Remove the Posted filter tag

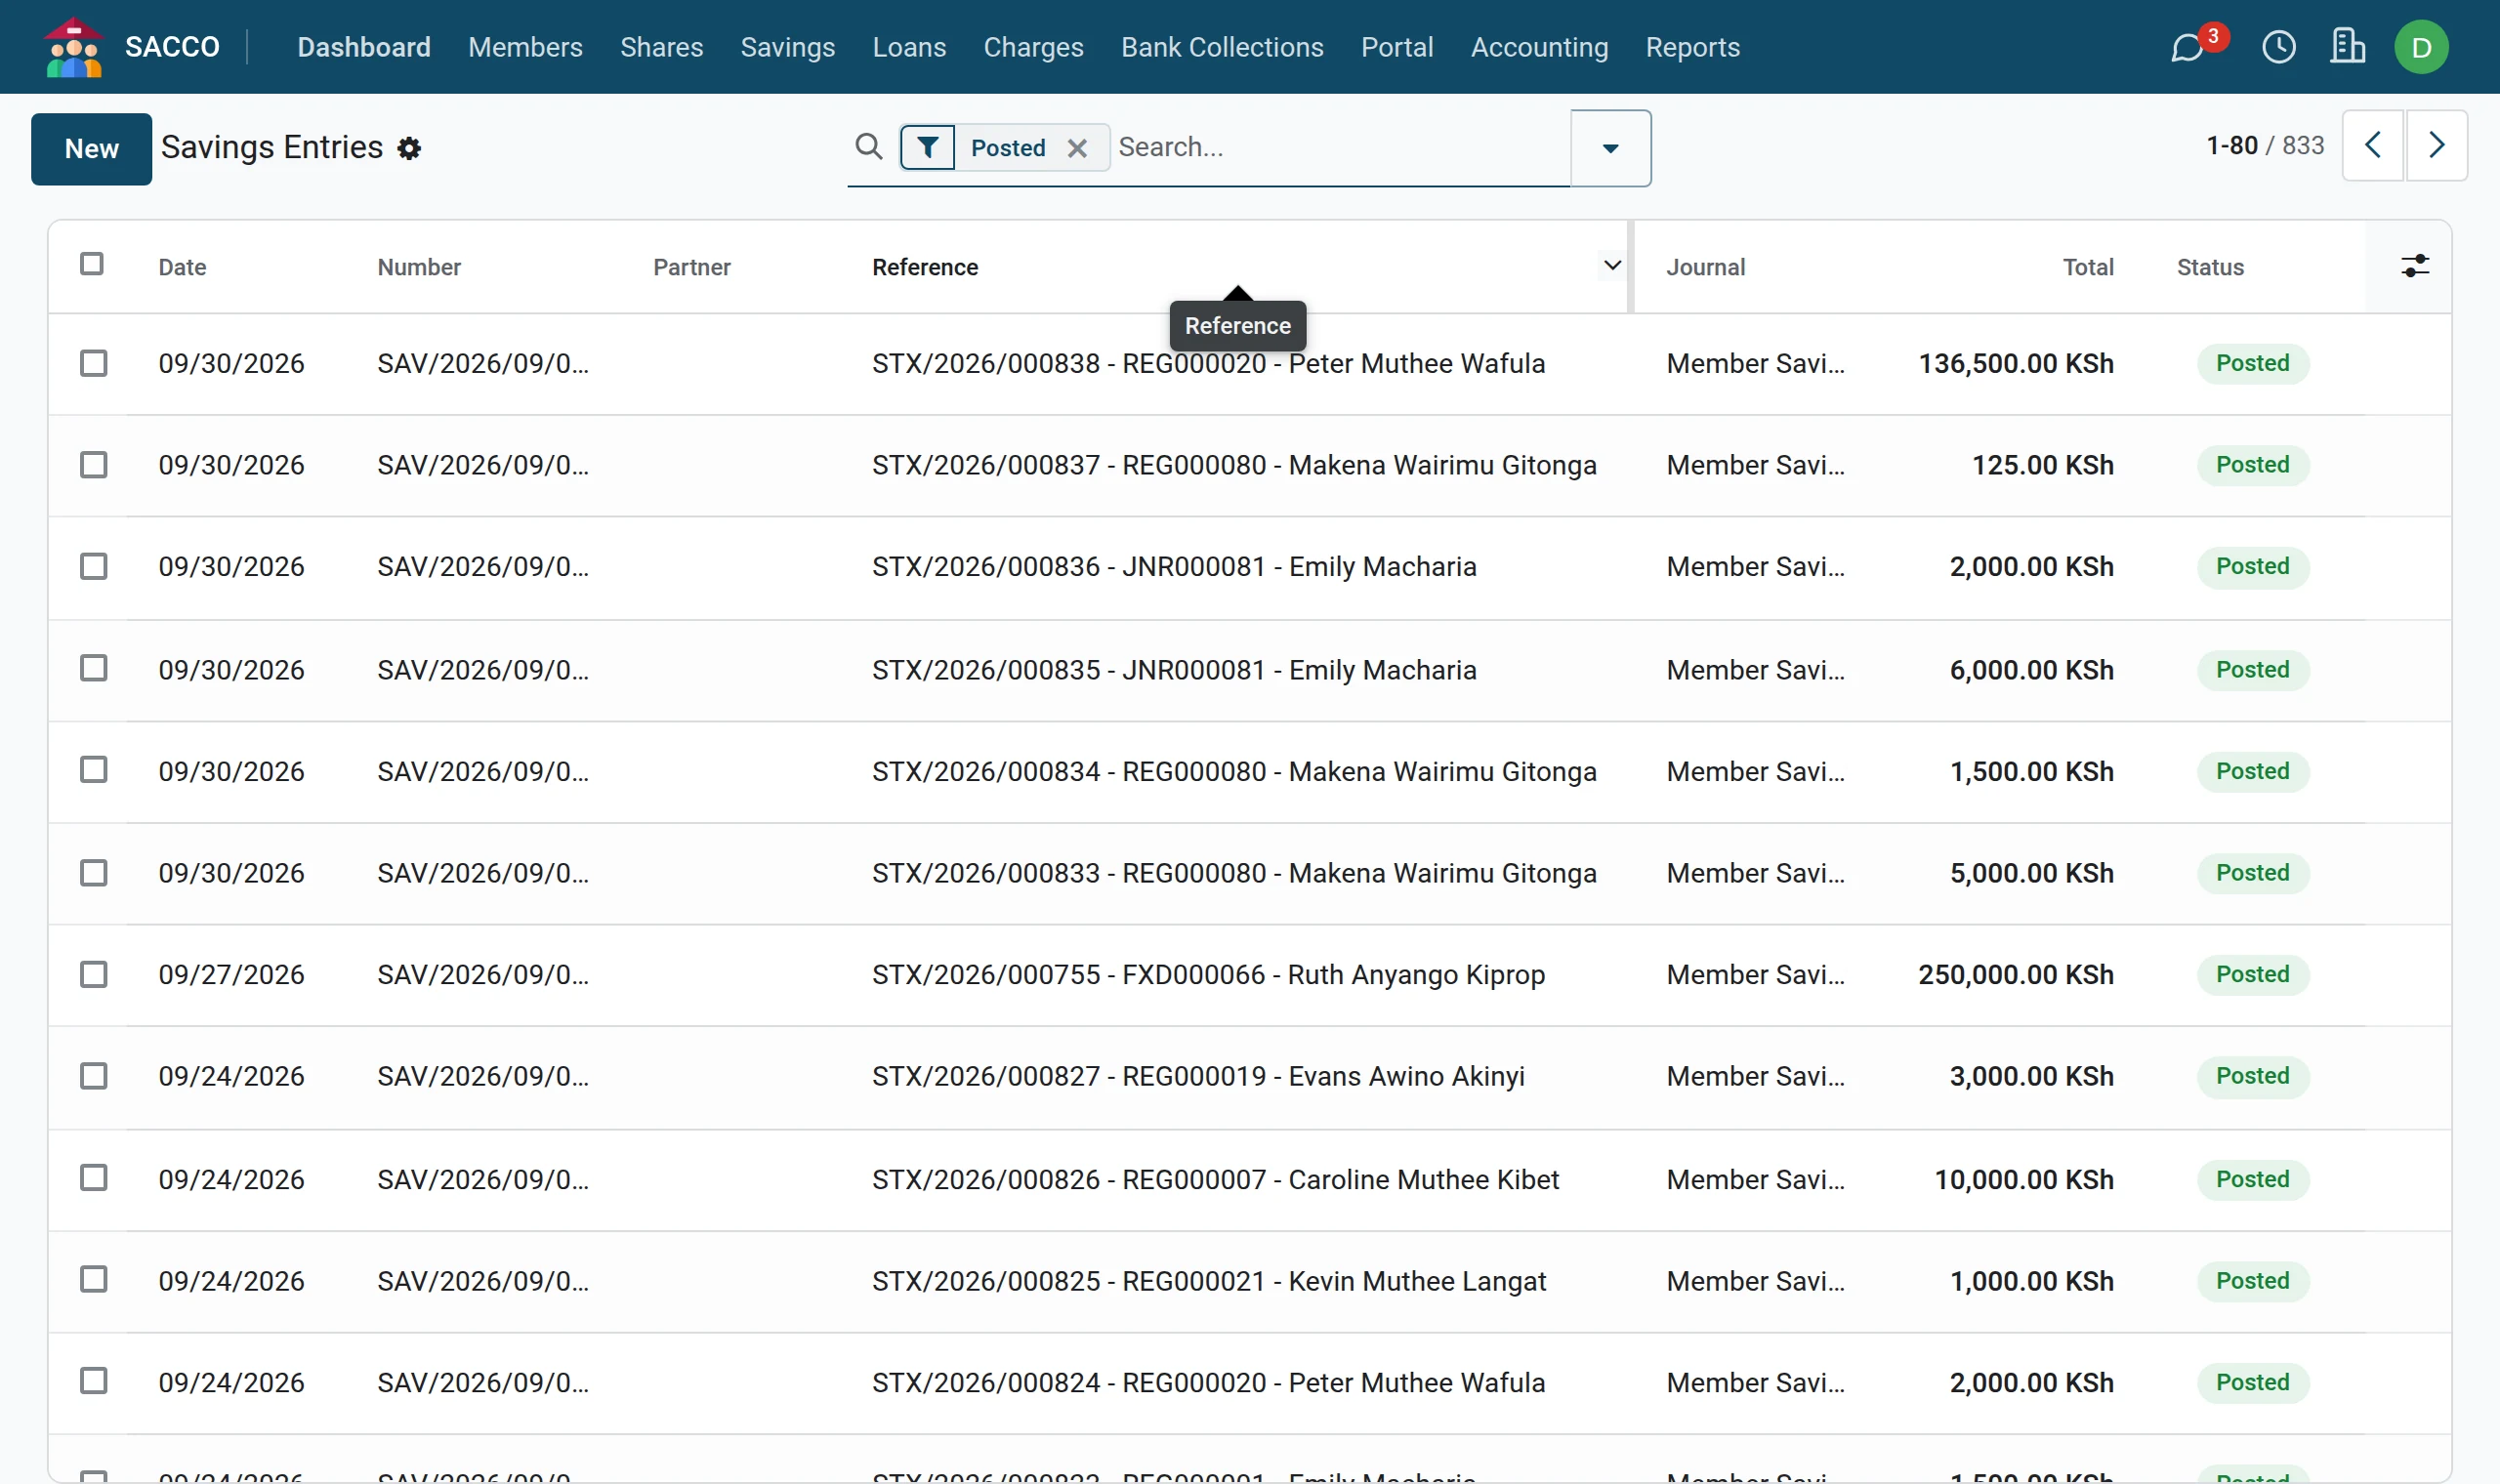pyautogui.click(x=1076, y=148)
